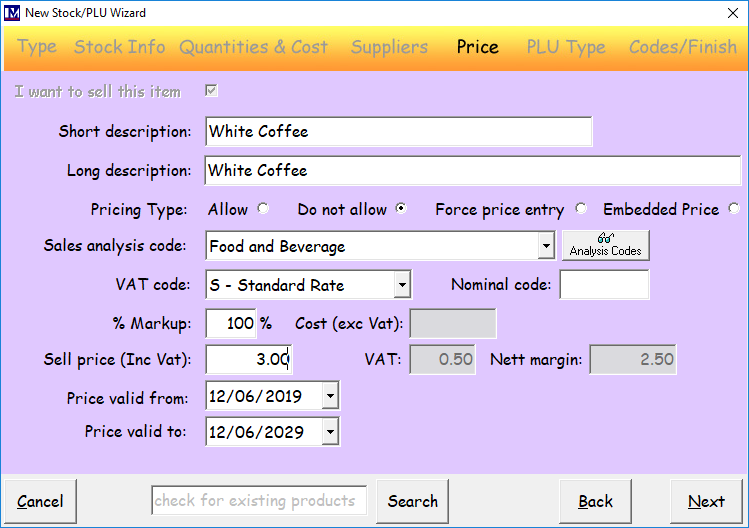Click the check for existing products box
This screenshot has width=749, height=528.
[259, 501]
